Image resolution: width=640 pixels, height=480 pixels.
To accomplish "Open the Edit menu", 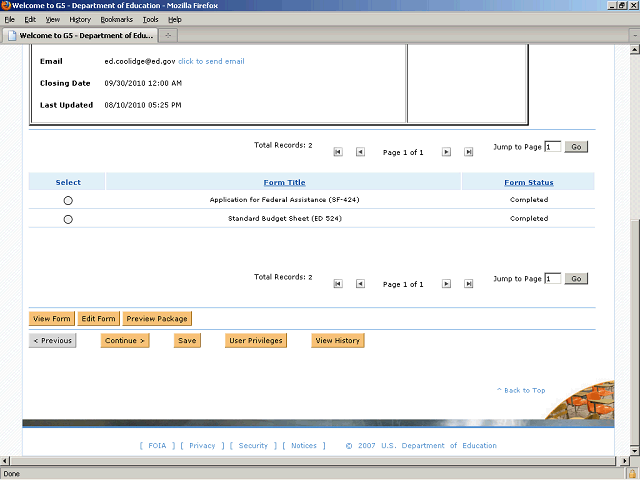I will (30, 20).
